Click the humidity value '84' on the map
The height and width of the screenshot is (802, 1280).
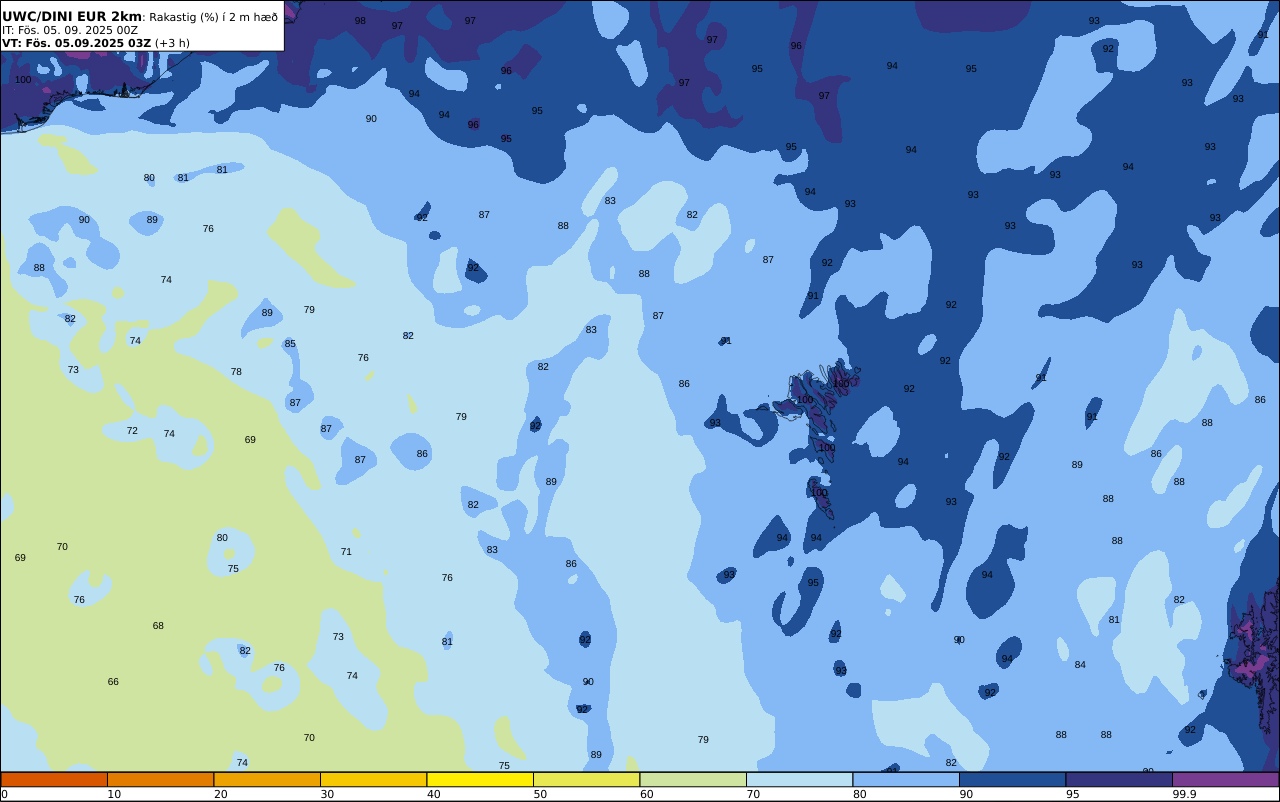(x=1080, y=665)
